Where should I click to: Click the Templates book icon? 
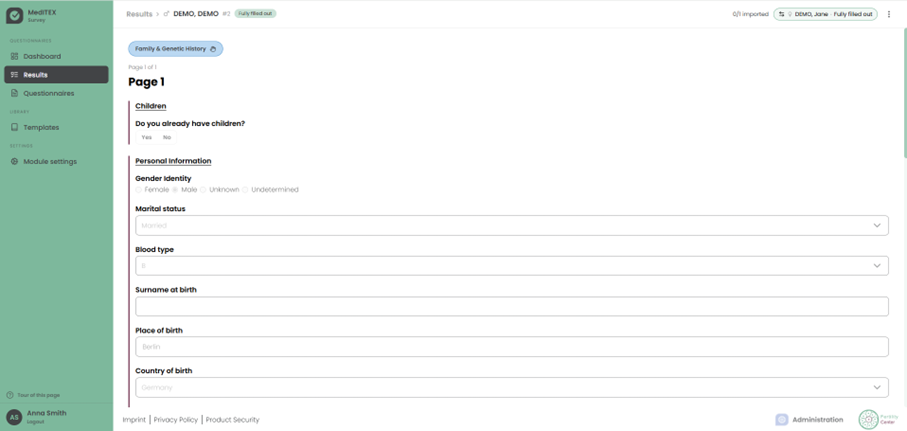14,127
